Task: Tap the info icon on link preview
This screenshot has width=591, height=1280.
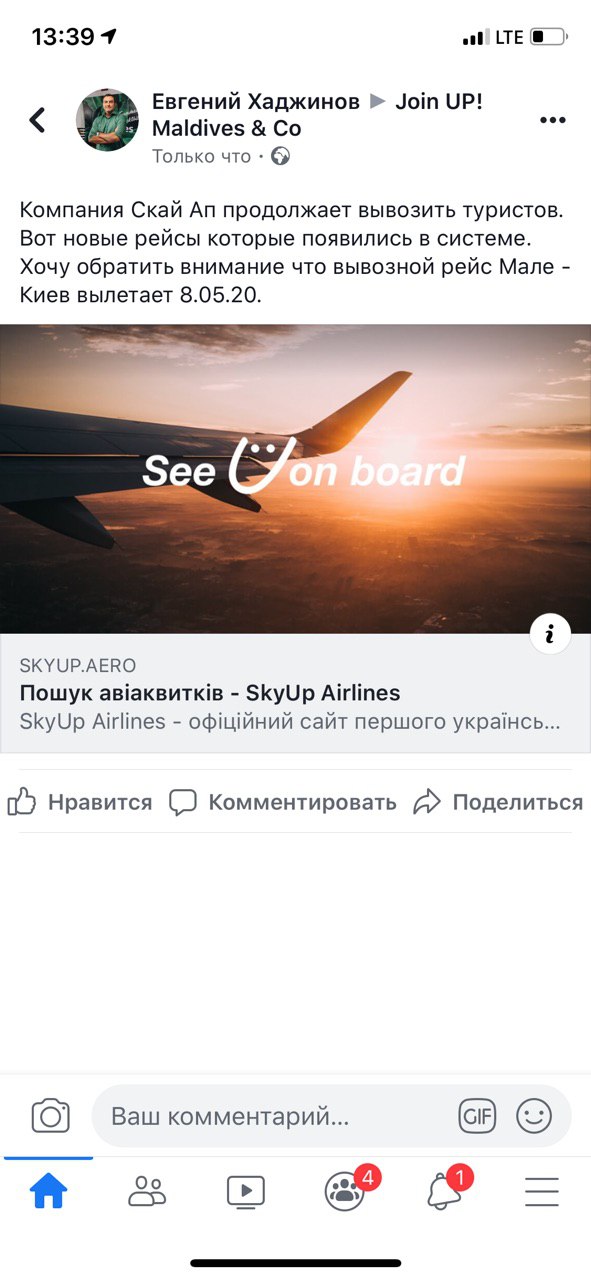Action: pos(550,633)
